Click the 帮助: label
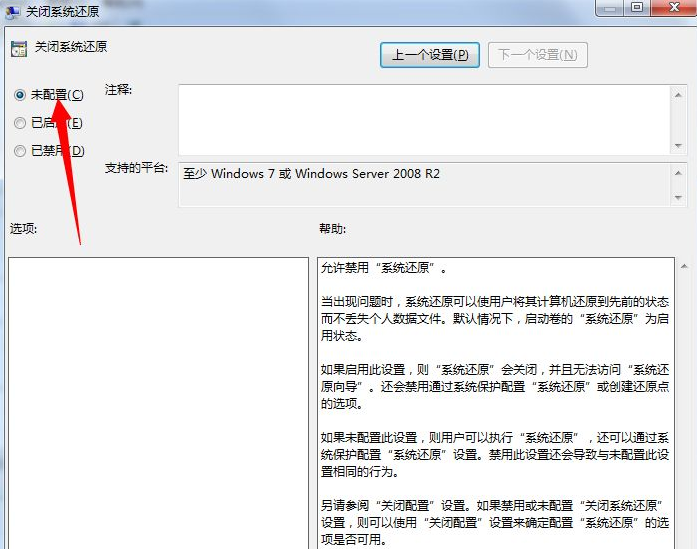 (332, 228)
